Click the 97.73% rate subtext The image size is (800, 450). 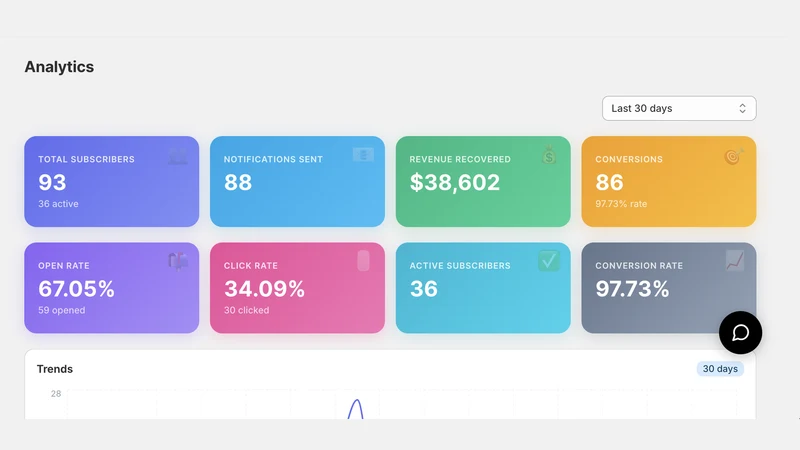coord(621,204)
